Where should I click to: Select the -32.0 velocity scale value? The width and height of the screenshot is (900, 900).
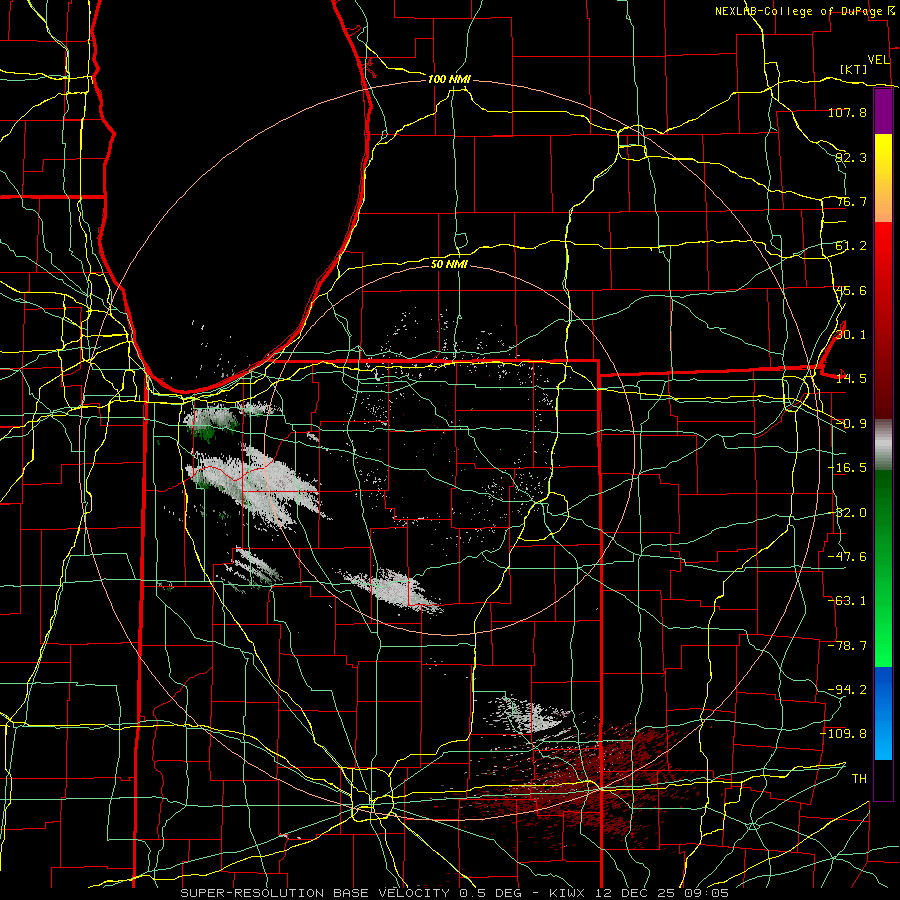coord(847,513)
